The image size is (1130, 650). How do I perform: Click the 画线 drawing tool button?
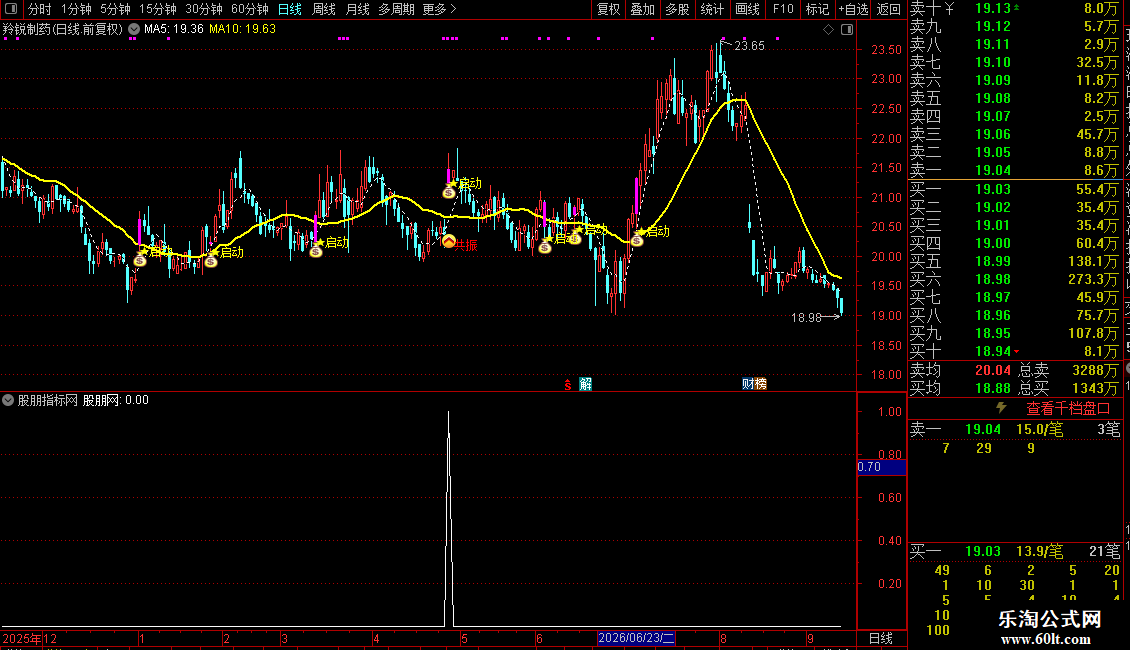(x=747, y=9)
